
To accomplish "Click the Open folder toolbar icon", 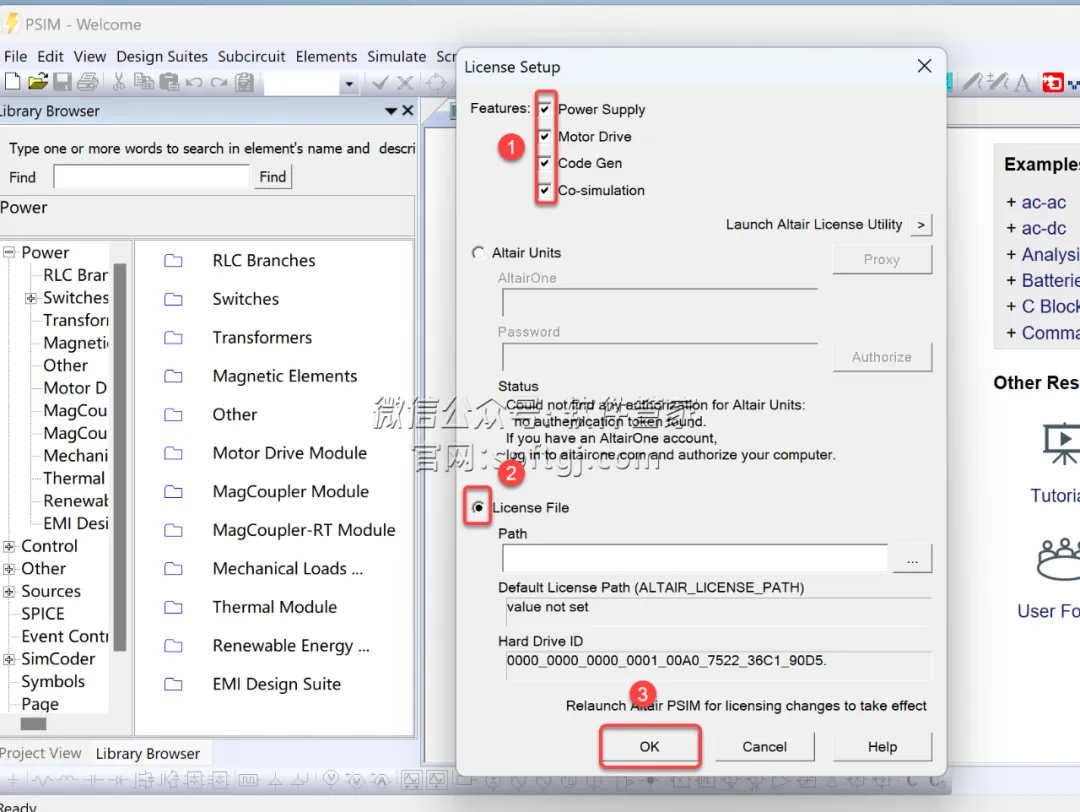I will click(x=38, y=82).
